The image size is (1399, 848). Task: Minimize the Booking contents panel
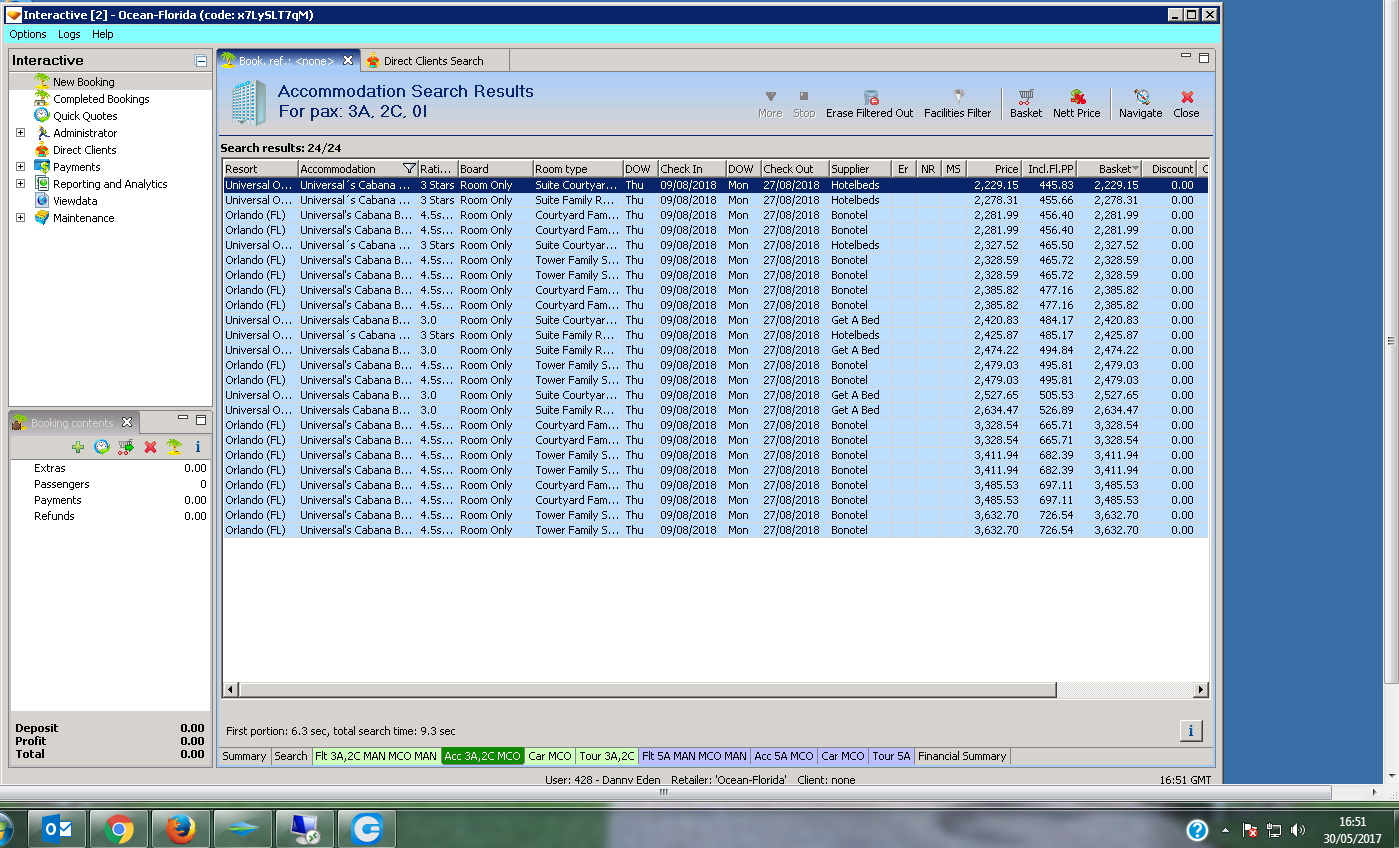(x=183, y=419)
